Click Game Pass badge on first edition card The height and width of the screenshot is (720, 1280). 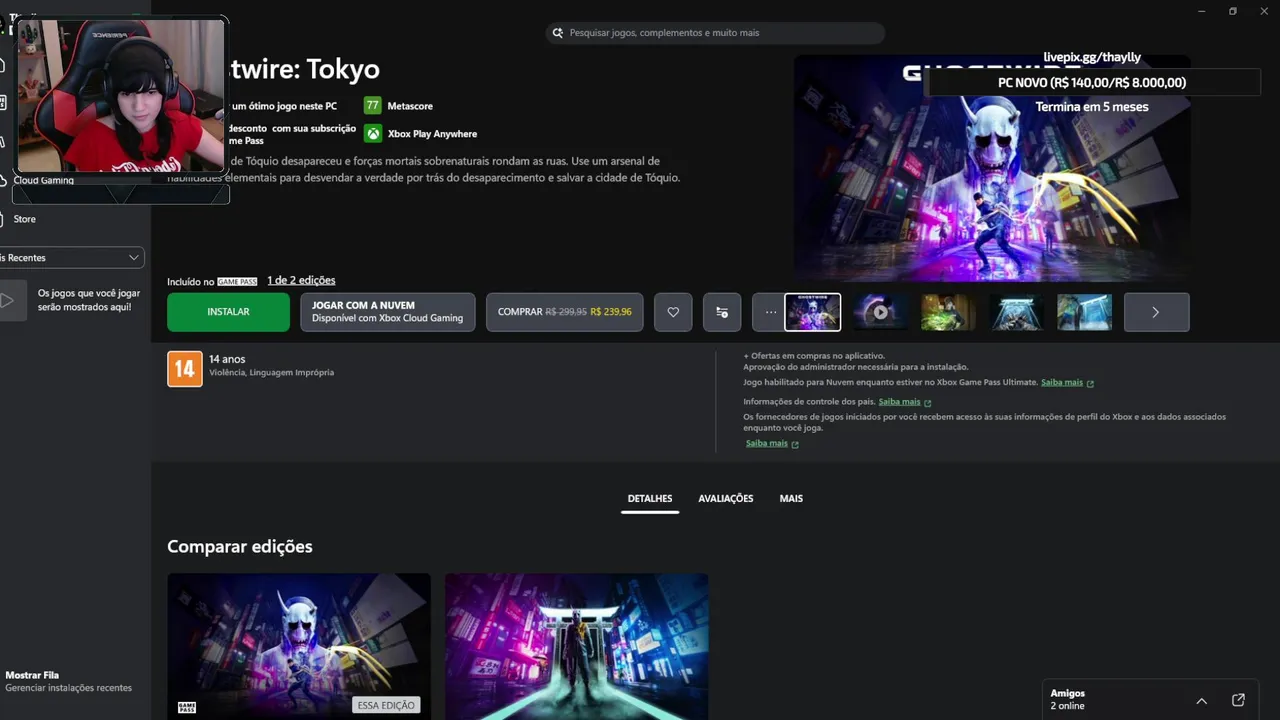coord(186,707)
